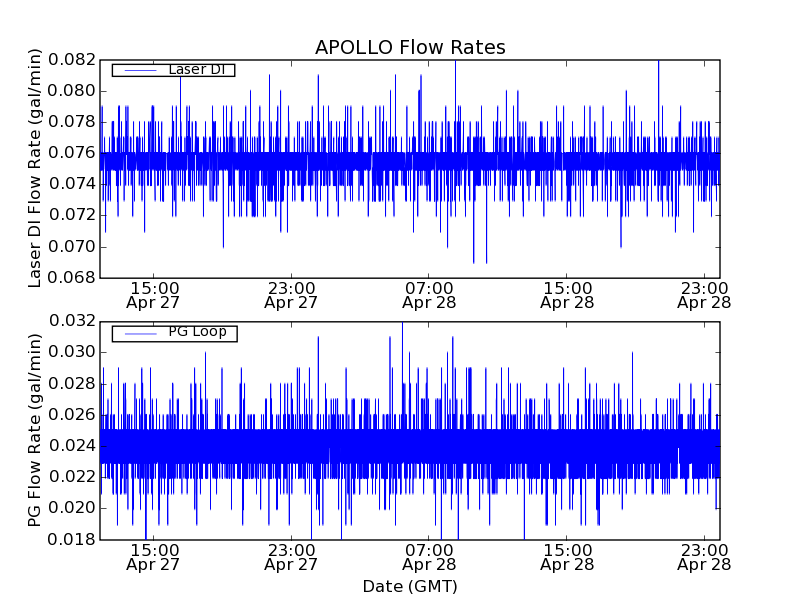Screen dimensions: 800x600
Task: Click "23:00 Apr 28" tick under Laser DI plot
Action: [705, 295]
